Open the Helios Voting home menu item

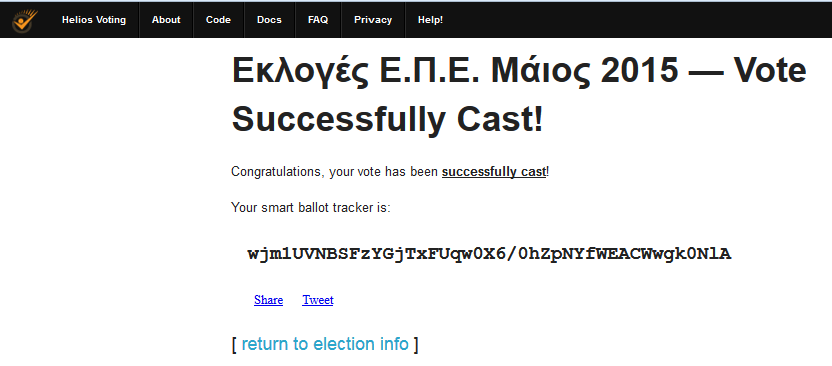click(x=94, y=20)
